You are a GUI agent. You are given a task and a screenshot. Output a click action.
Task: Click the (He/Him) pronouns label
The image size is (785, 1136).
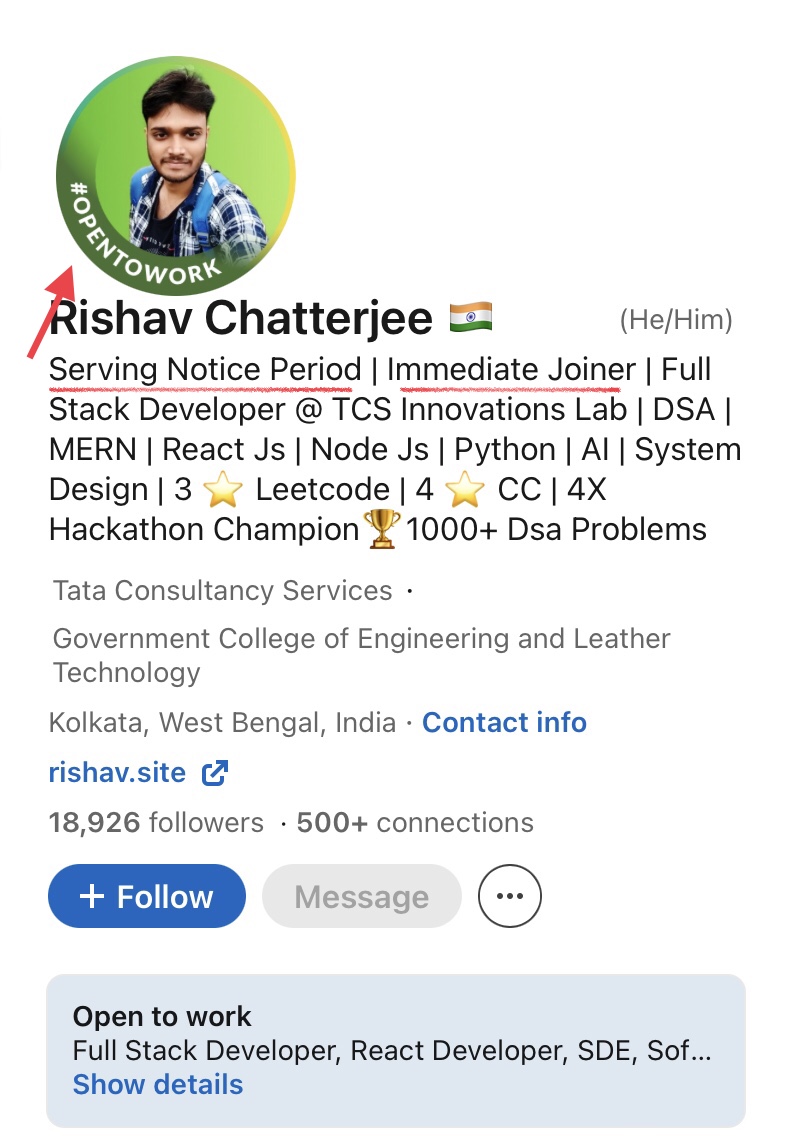point(676,320)
